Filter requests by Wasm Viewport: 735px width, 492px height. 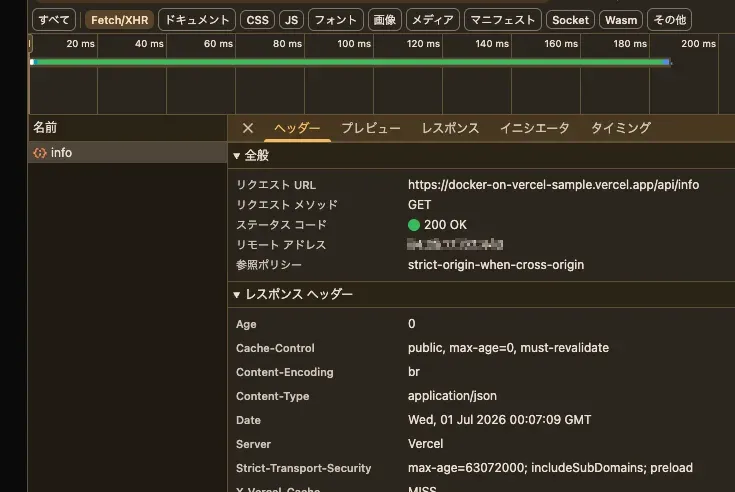click(621, 20)
